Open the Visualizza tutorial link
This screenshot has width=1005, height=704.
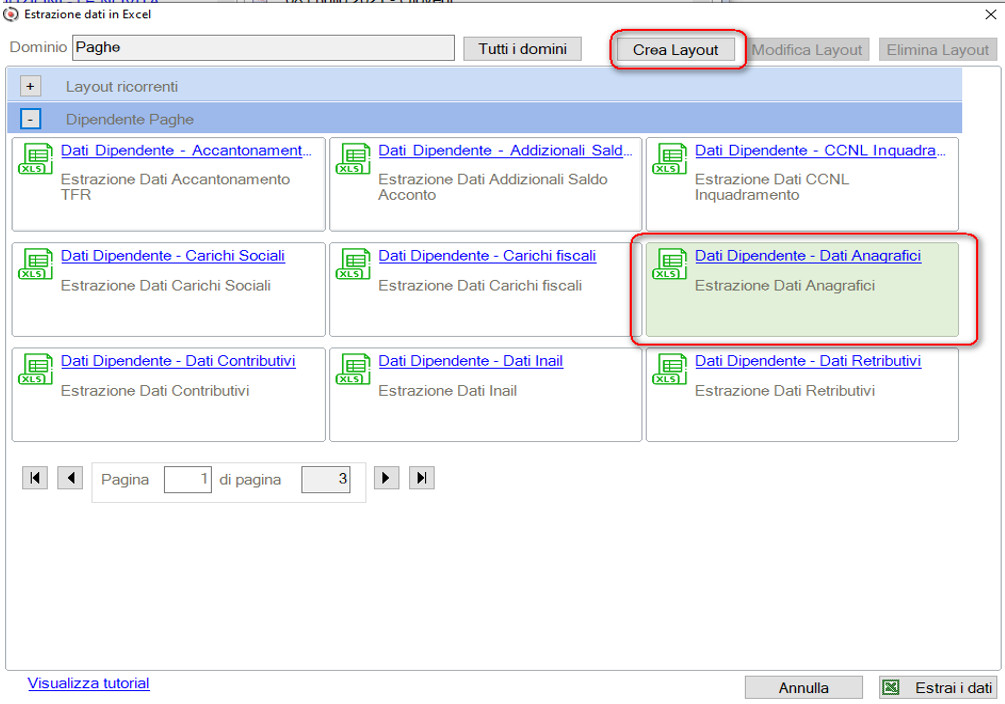pos(88,683)
